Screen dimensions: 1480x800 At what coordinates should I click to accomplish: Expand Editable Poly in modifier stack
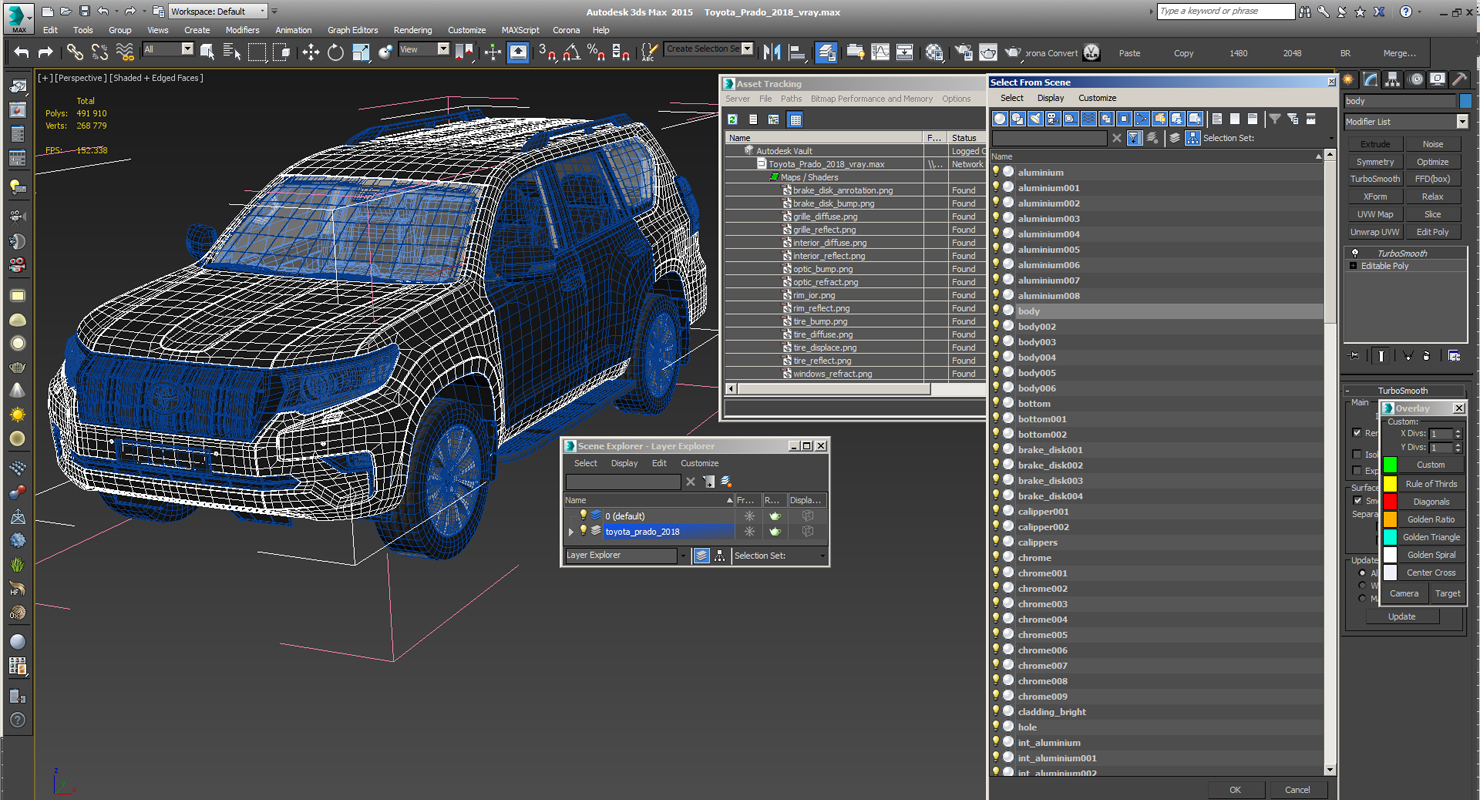coord(1353,266)
